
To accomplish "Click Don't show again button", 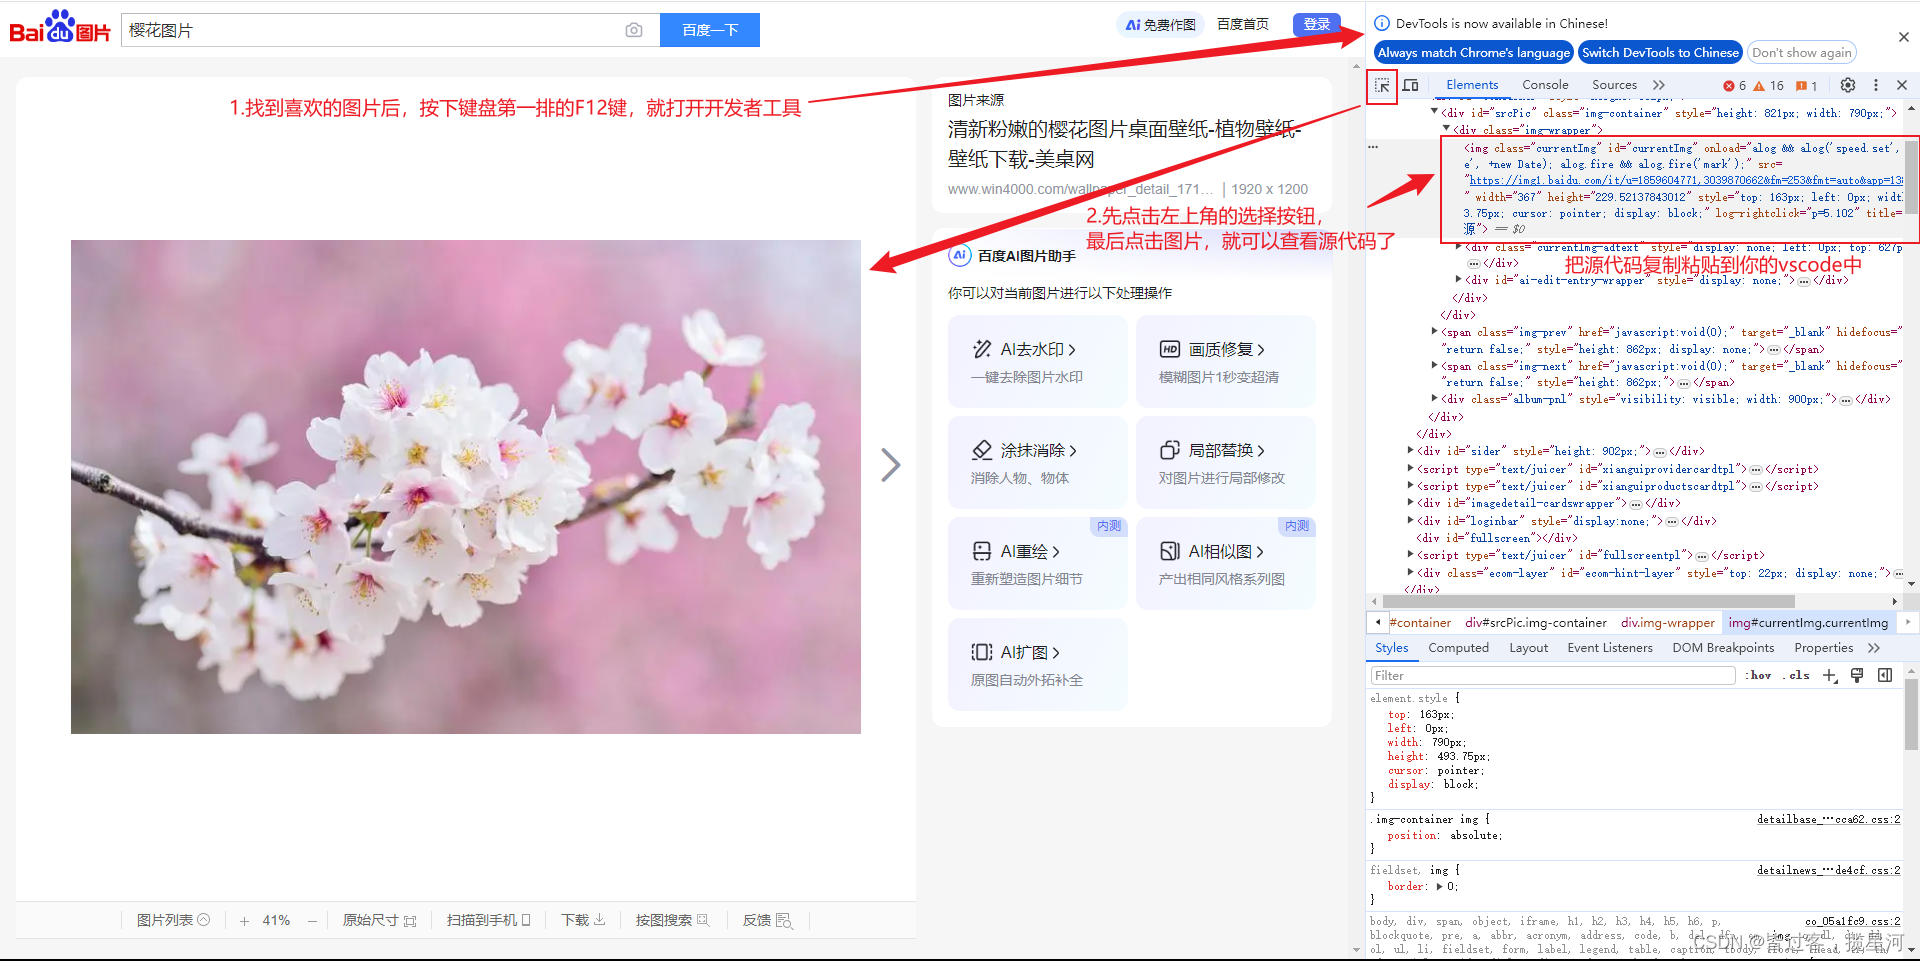I will (x=1802, y=53).
